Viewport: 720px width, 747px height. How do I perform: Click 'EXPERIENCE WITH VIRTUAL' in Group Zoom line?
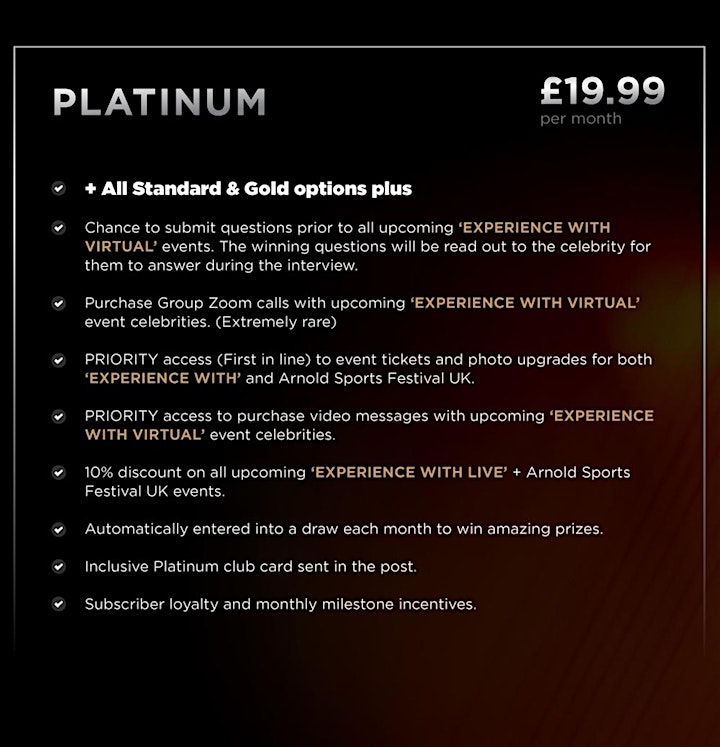coord(525,303)
